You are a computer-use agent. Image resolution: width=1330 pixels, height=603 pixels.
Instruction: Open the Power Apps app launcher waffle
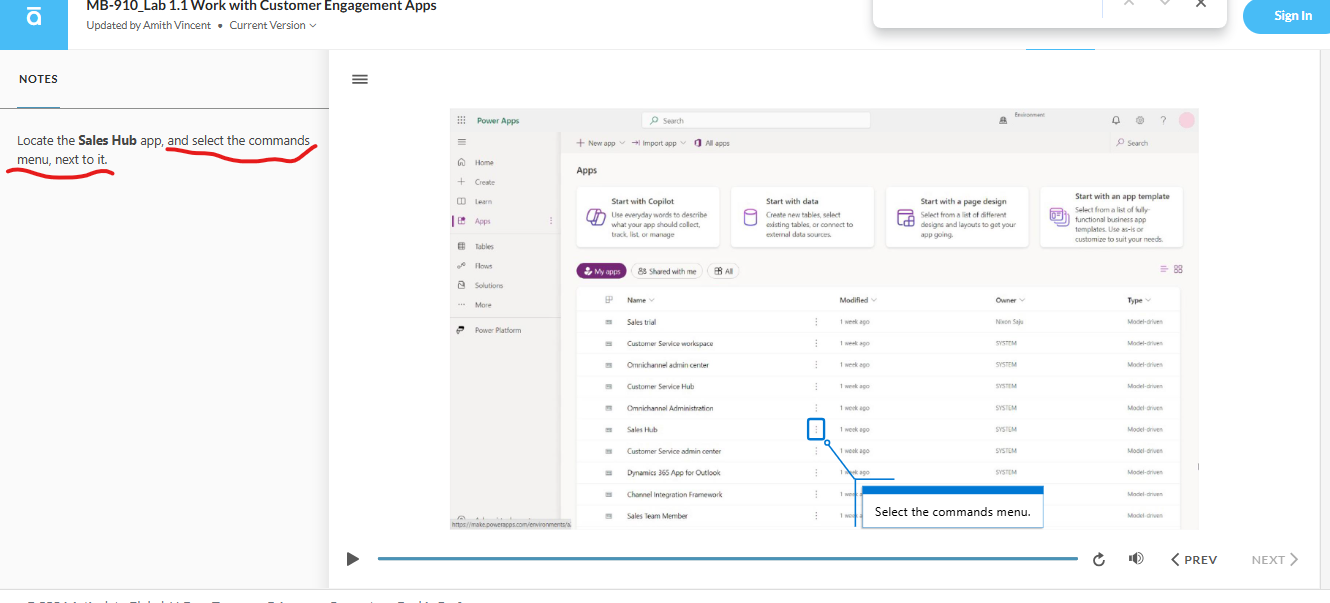[461, 120]
